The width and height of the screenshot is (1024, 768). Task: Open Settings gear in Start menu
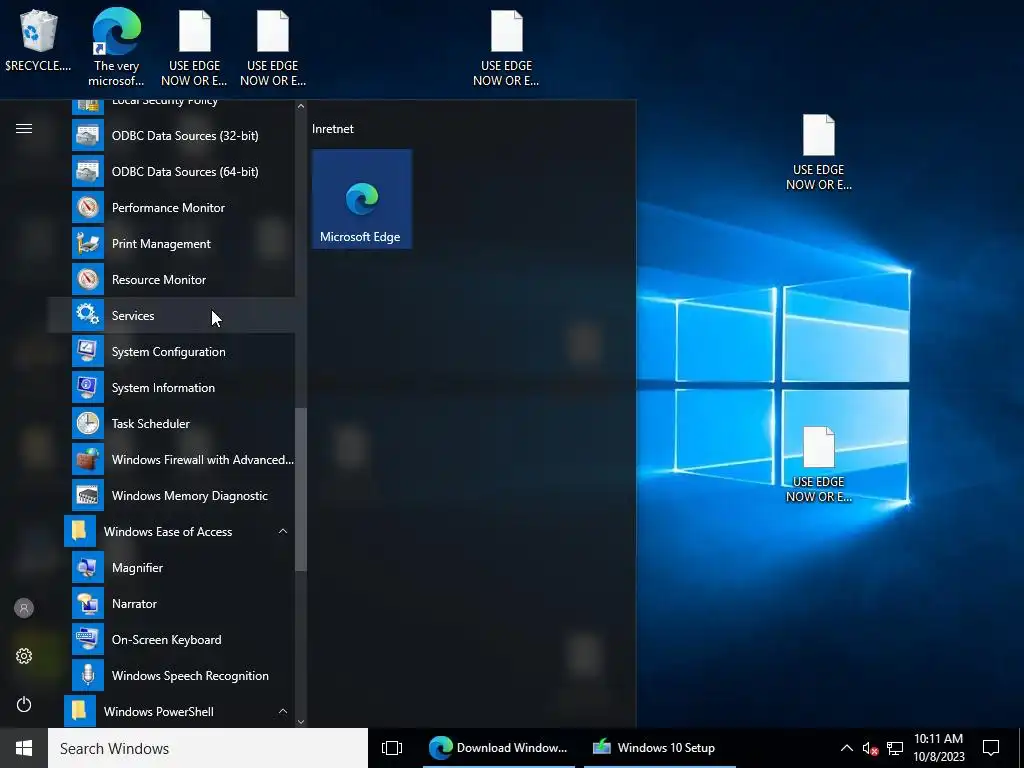pos(24,656)
